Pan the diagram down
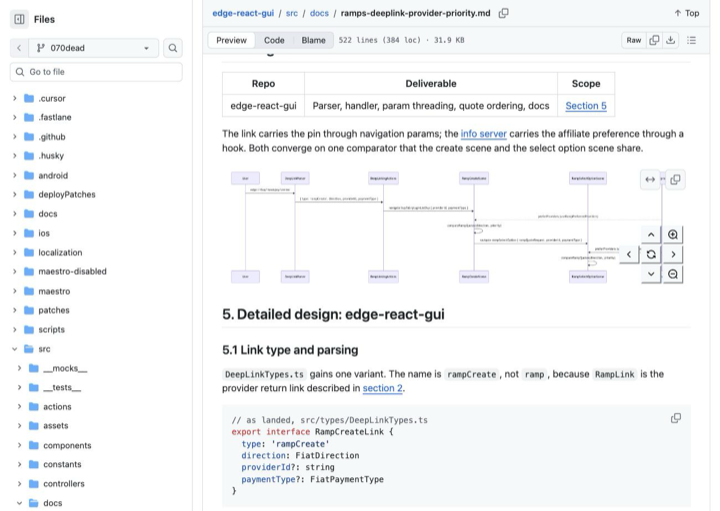This screenshot has height=511, width=720. pyautogui.click(x=651, y=274)
